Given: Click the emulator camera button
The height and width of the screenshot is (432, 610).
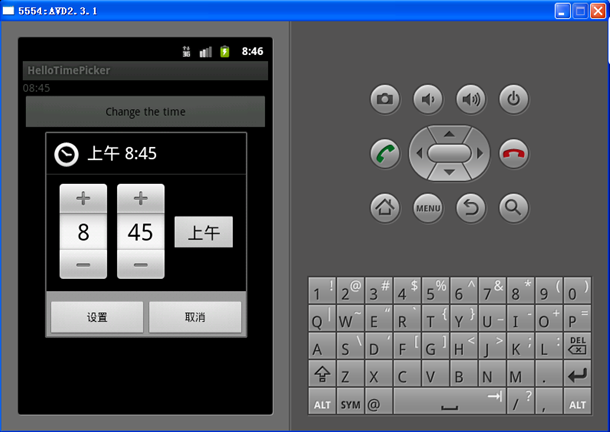Looking at the screenshot, I should (x=385, y=99).
